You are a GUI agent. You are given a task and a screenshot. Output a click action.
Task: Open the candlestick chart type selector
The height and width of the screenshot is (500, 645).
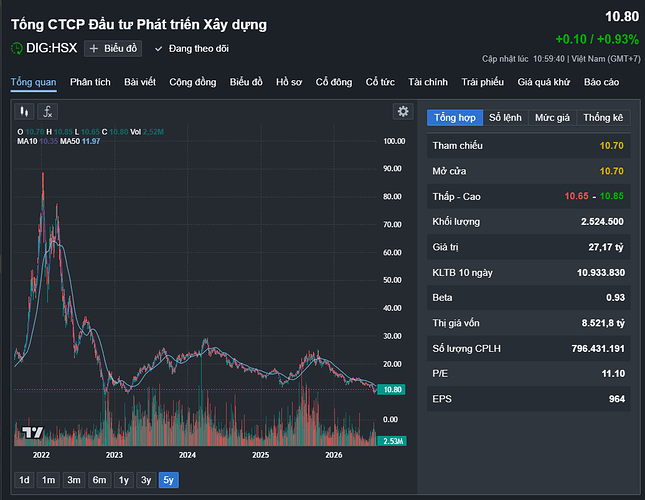24,111
